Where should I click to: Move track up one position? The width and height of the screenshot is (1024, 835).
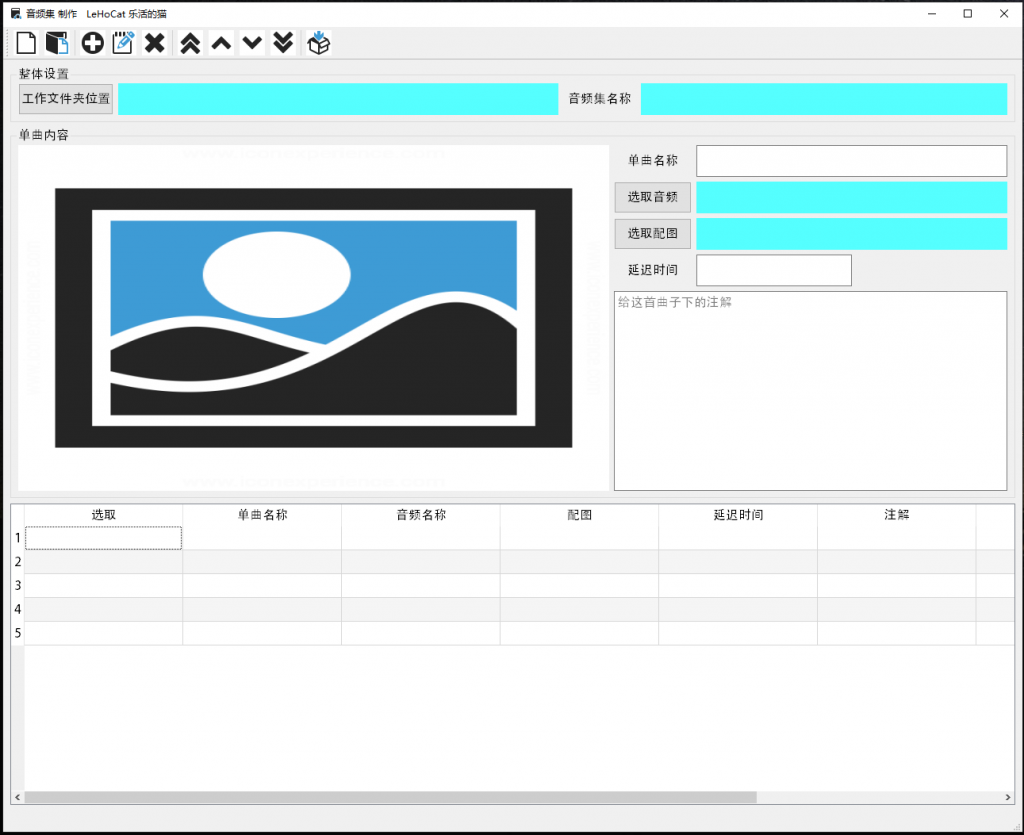pyautogui.click(x=221, y=43)
